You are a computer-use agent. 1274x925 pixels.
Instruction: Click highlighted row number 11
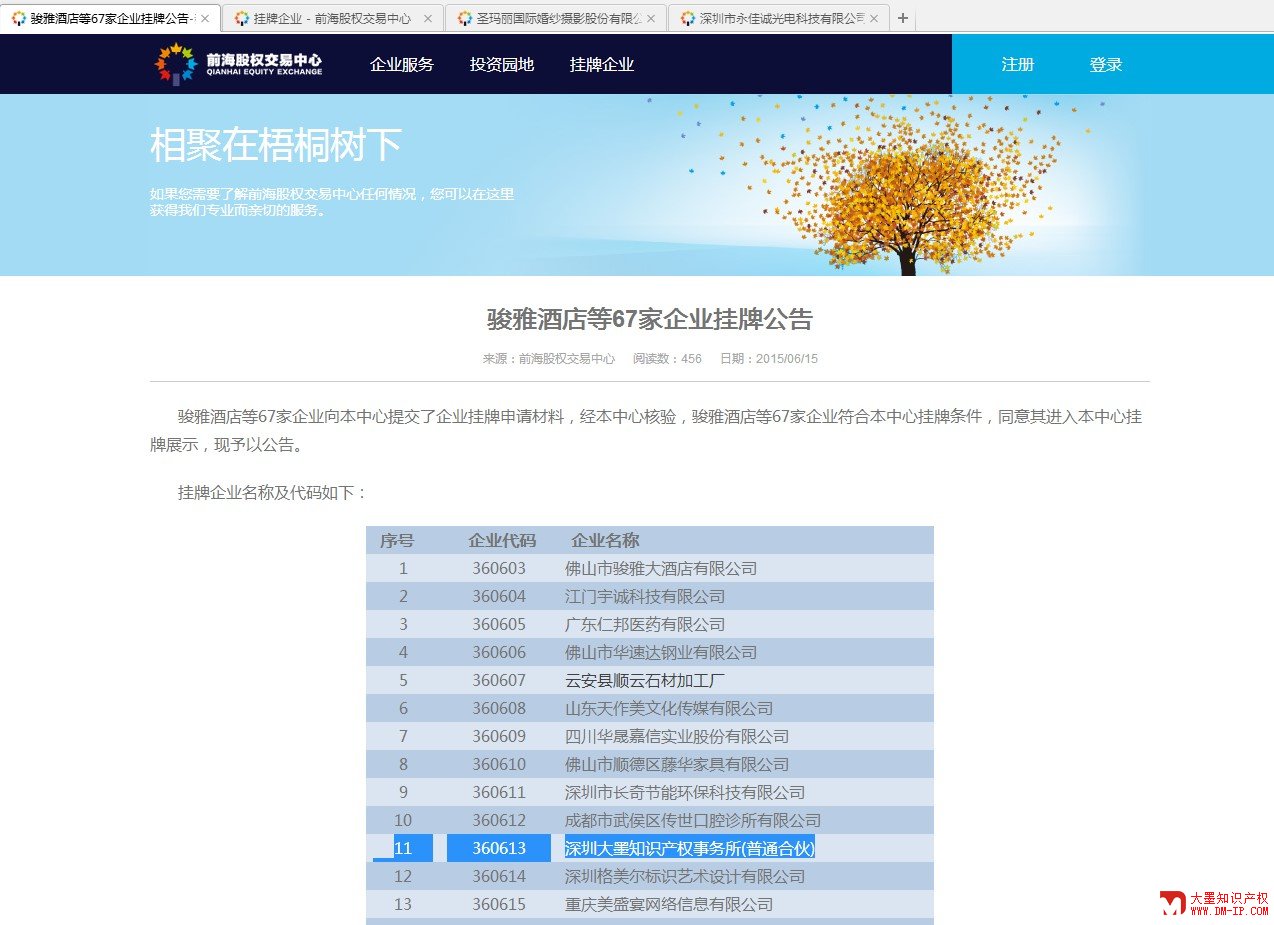coord(403,848)
